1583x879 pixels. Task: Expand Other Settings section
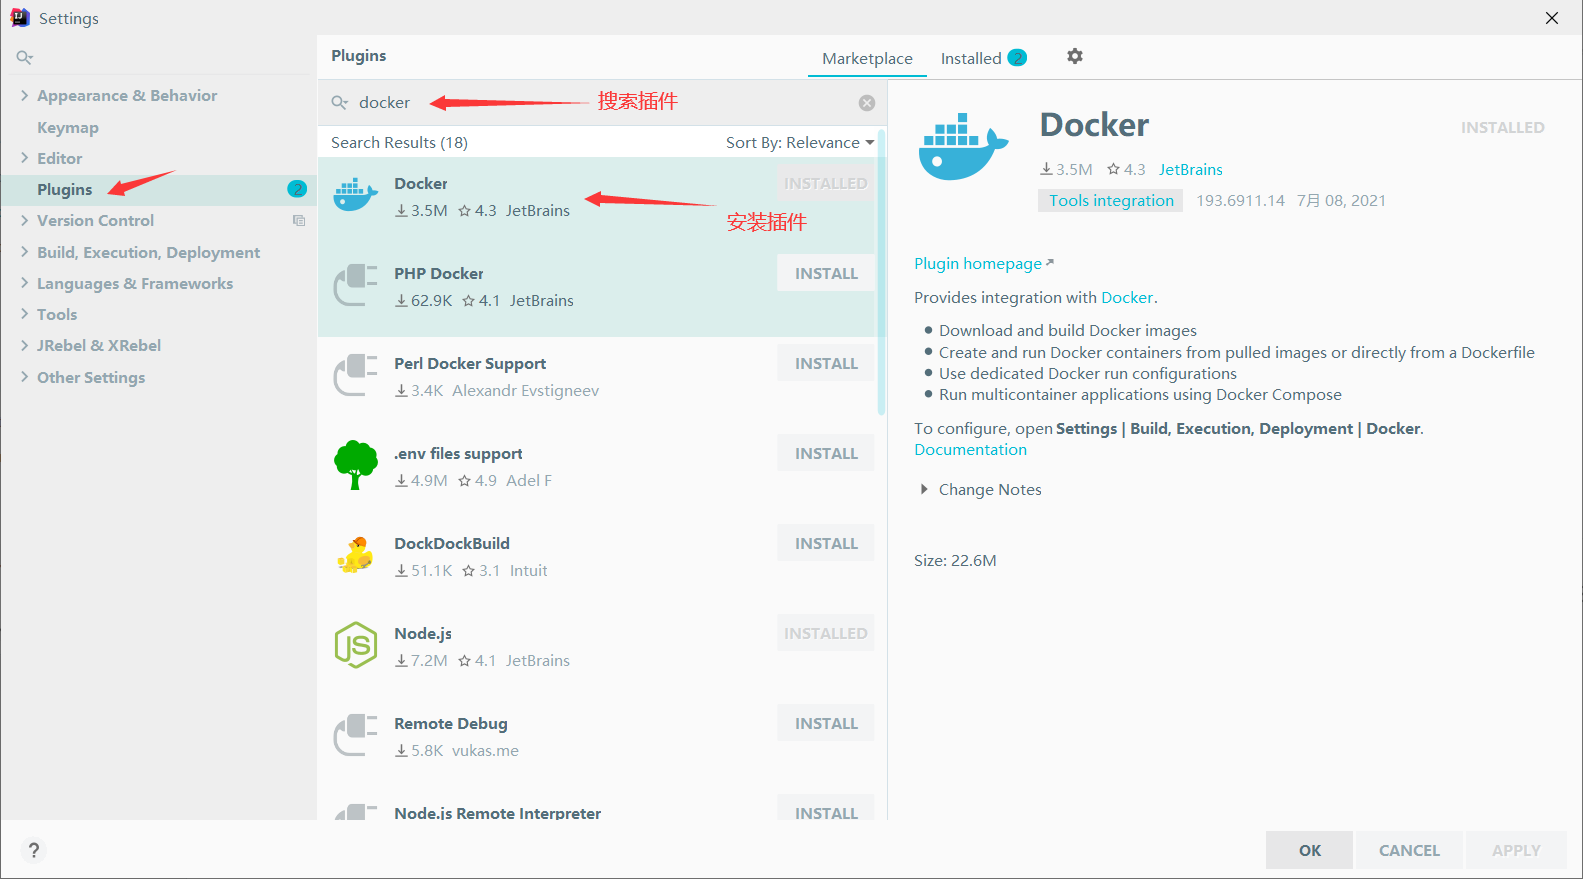tap(24, 377)
